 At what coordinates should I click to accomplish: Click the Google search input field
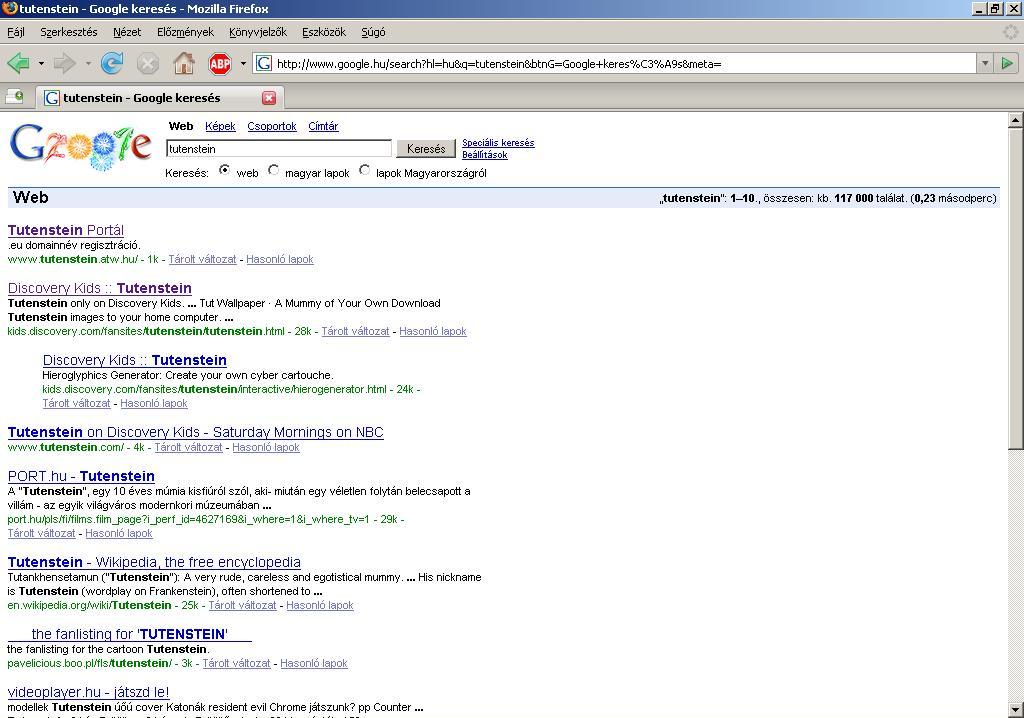coord(279,149)
